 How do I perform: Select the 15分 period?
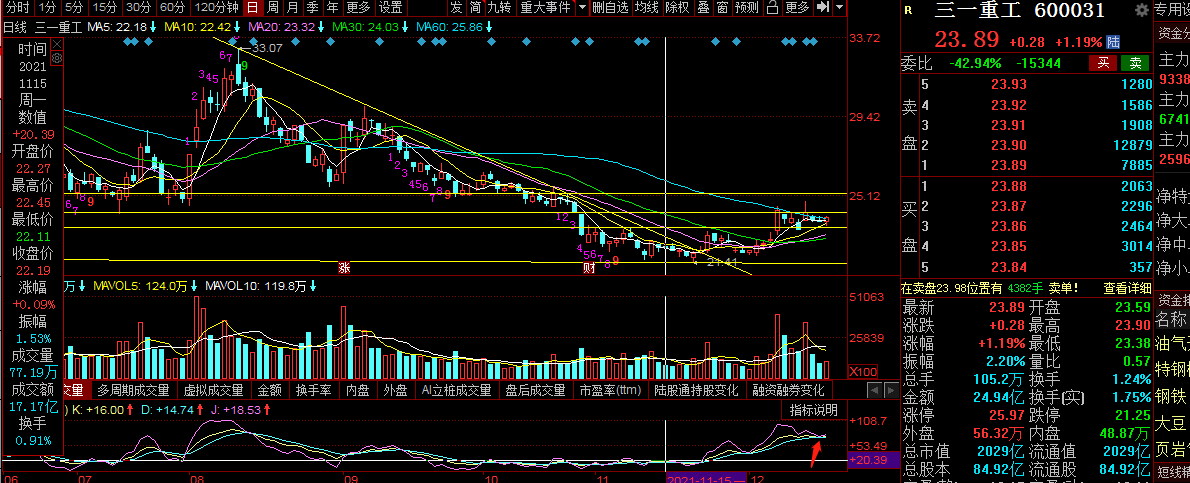(x=105, y=8)
